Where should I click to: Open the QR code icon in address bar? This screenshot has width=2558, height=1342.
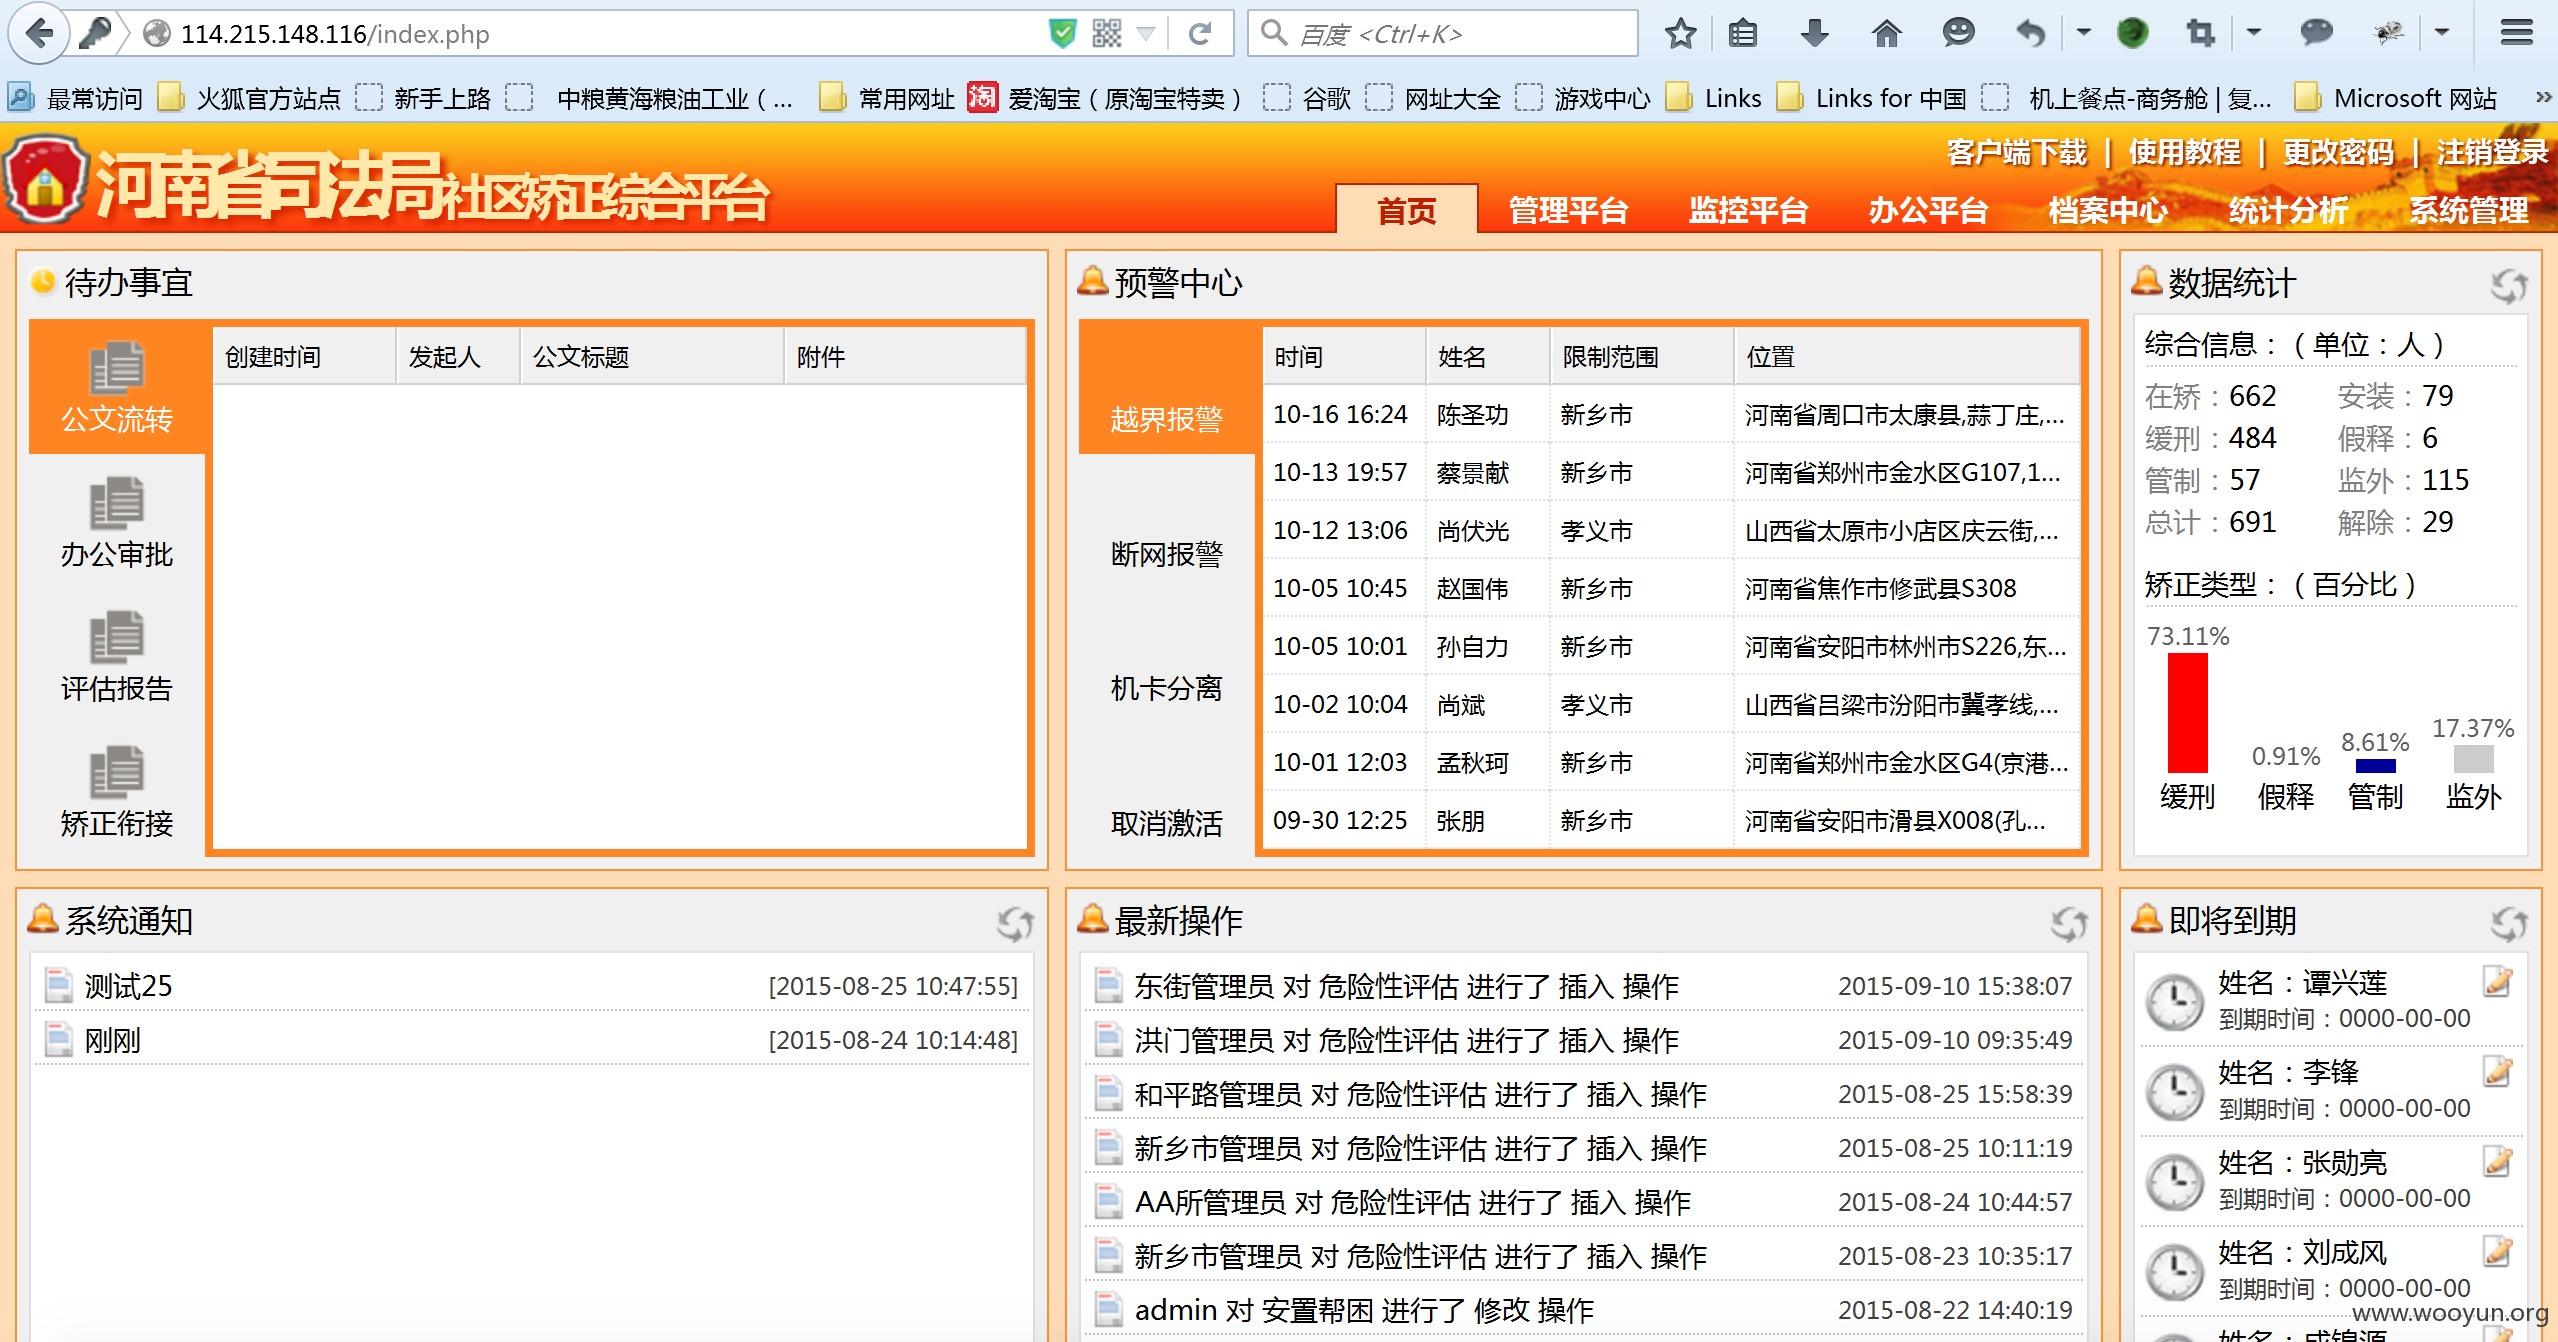pyautogui.click(x=1107, y=34)
